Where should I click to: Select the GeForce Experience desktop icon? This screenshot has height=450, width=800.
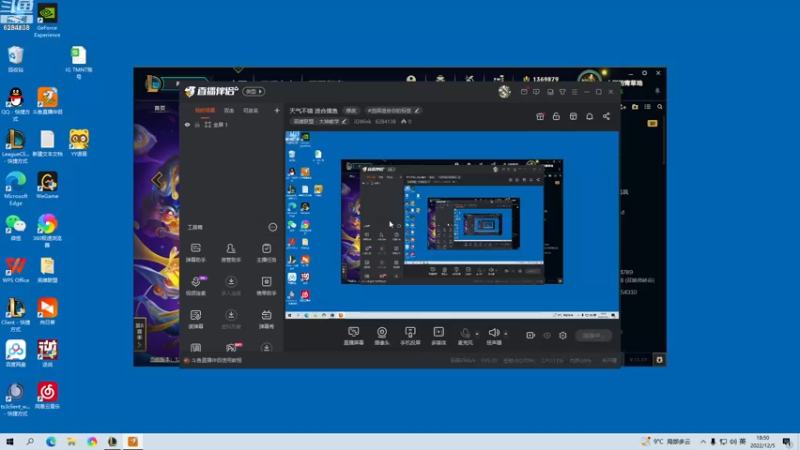tap(47, 20)
